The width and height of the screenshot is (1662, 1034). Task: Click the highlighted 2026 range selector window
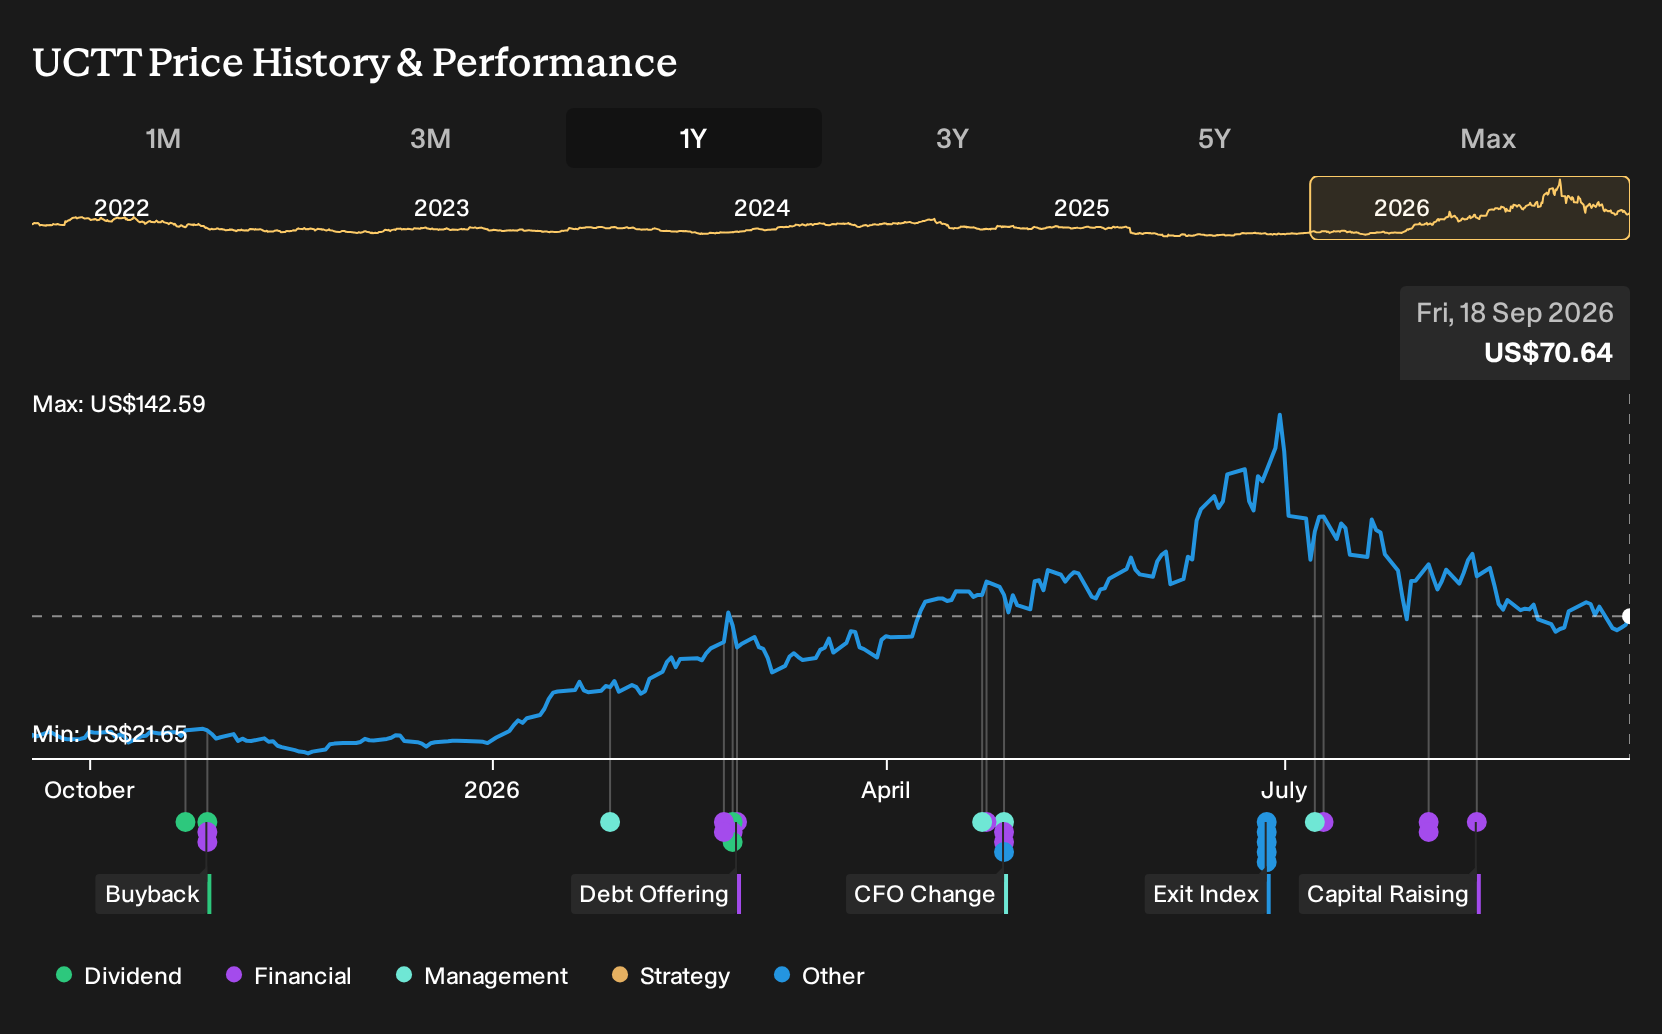[x=1469, y=208]
